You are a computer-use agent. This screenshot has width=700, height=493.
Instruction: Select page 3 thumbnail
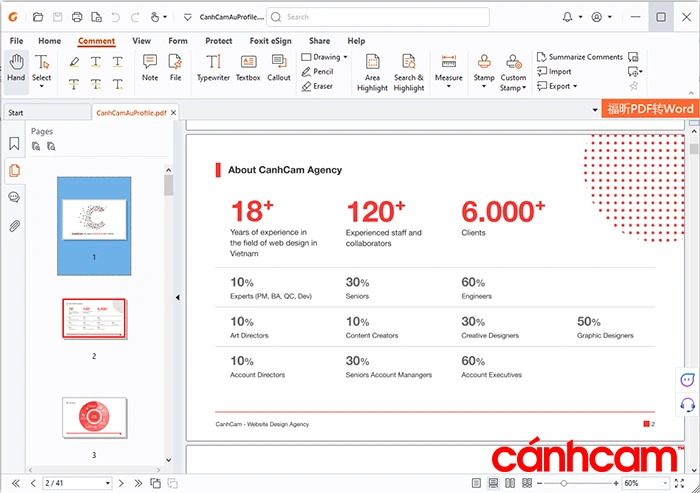pyautogui.click(x=94, y=418)
